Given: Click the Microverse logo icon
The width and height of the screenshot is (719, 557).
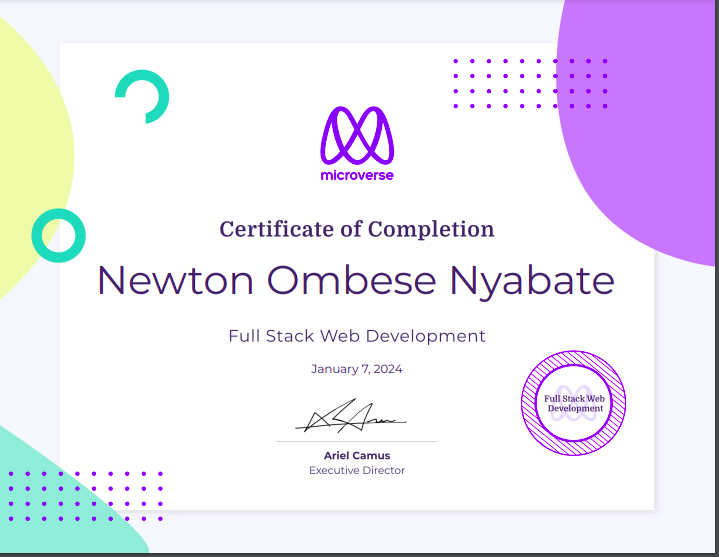Looking at the screenshot, I should click(357, 136).
